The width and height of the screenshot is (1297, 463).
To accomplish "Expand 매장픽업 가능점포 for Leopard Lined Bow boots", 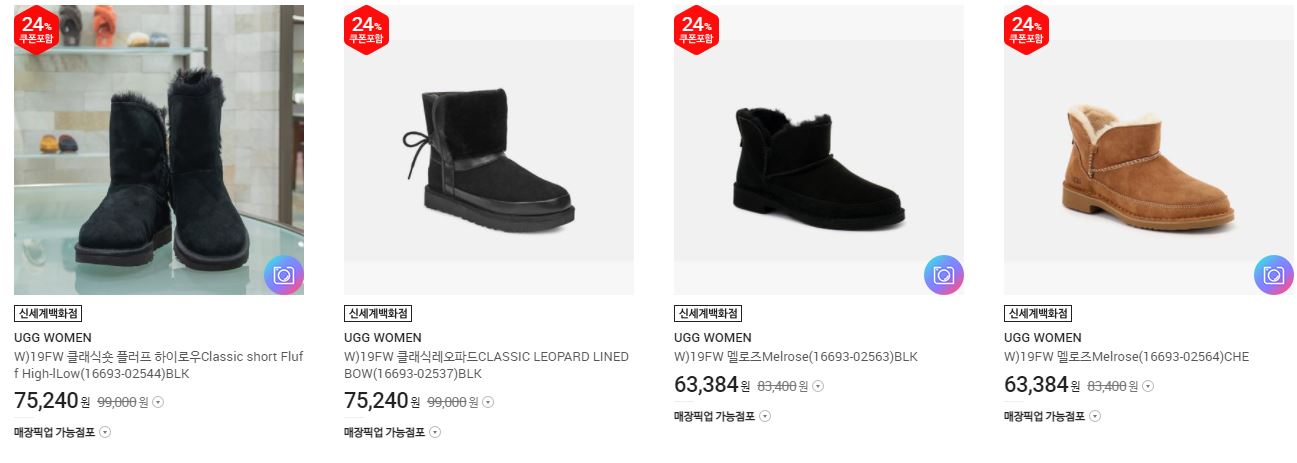I will pos(392,433).
